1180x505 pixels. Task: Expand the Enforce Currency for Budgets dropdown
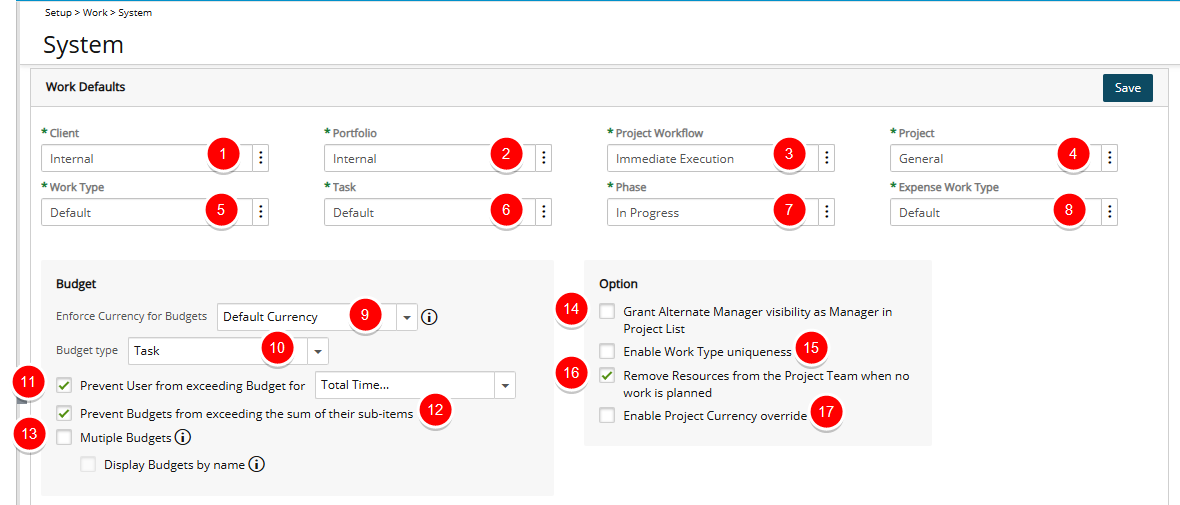(x=406, y=318)
